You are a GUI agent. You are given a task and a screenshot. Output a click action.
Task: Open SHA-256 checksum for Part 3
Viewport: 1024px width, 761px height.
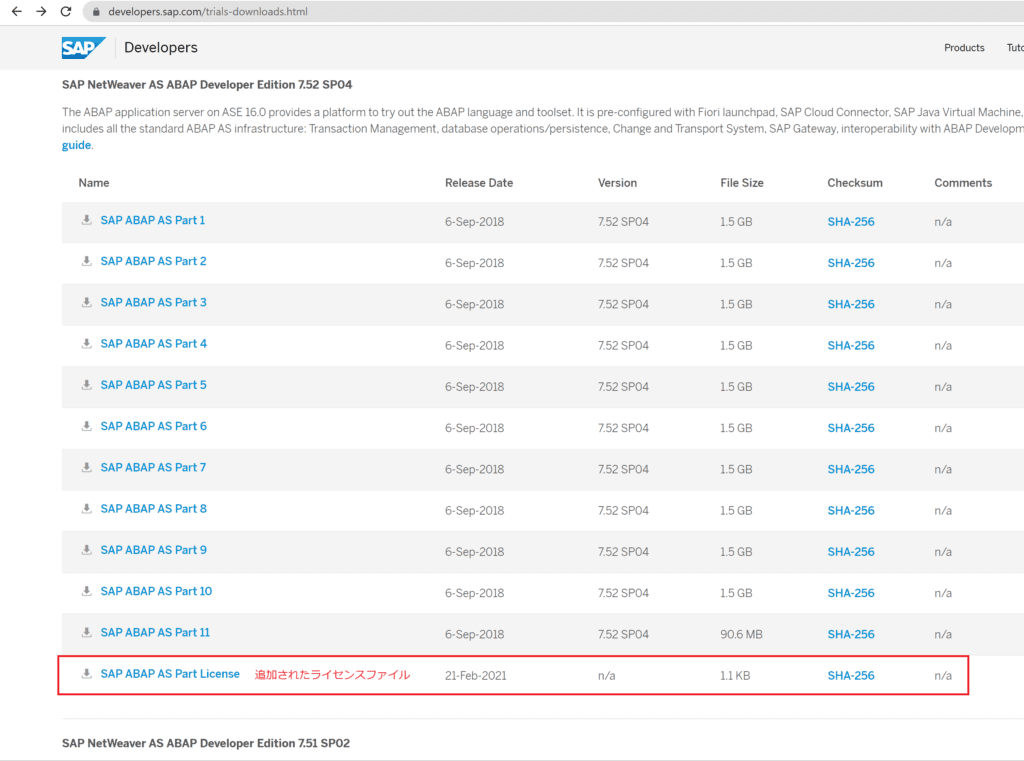[851, 304]
